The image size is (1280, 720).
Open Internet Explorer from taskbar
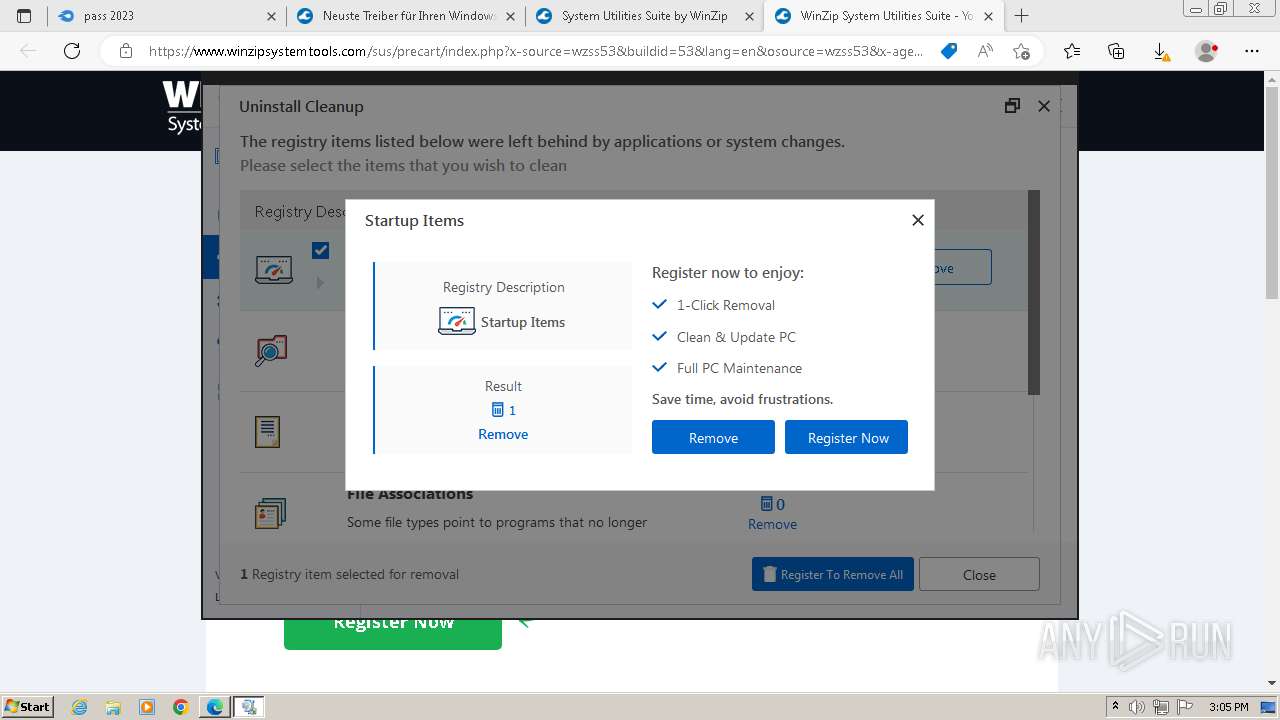[x=80, y=707]
